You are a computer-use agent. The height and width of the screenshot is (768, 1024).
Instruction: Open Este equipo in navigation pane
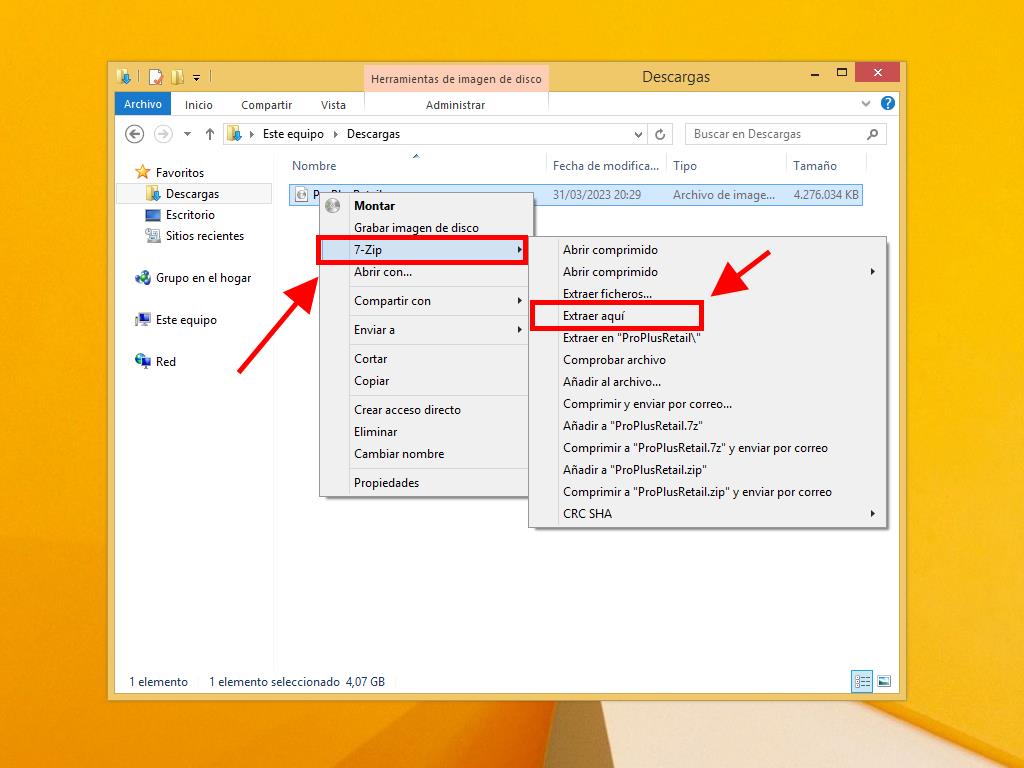tap(185, 320)
